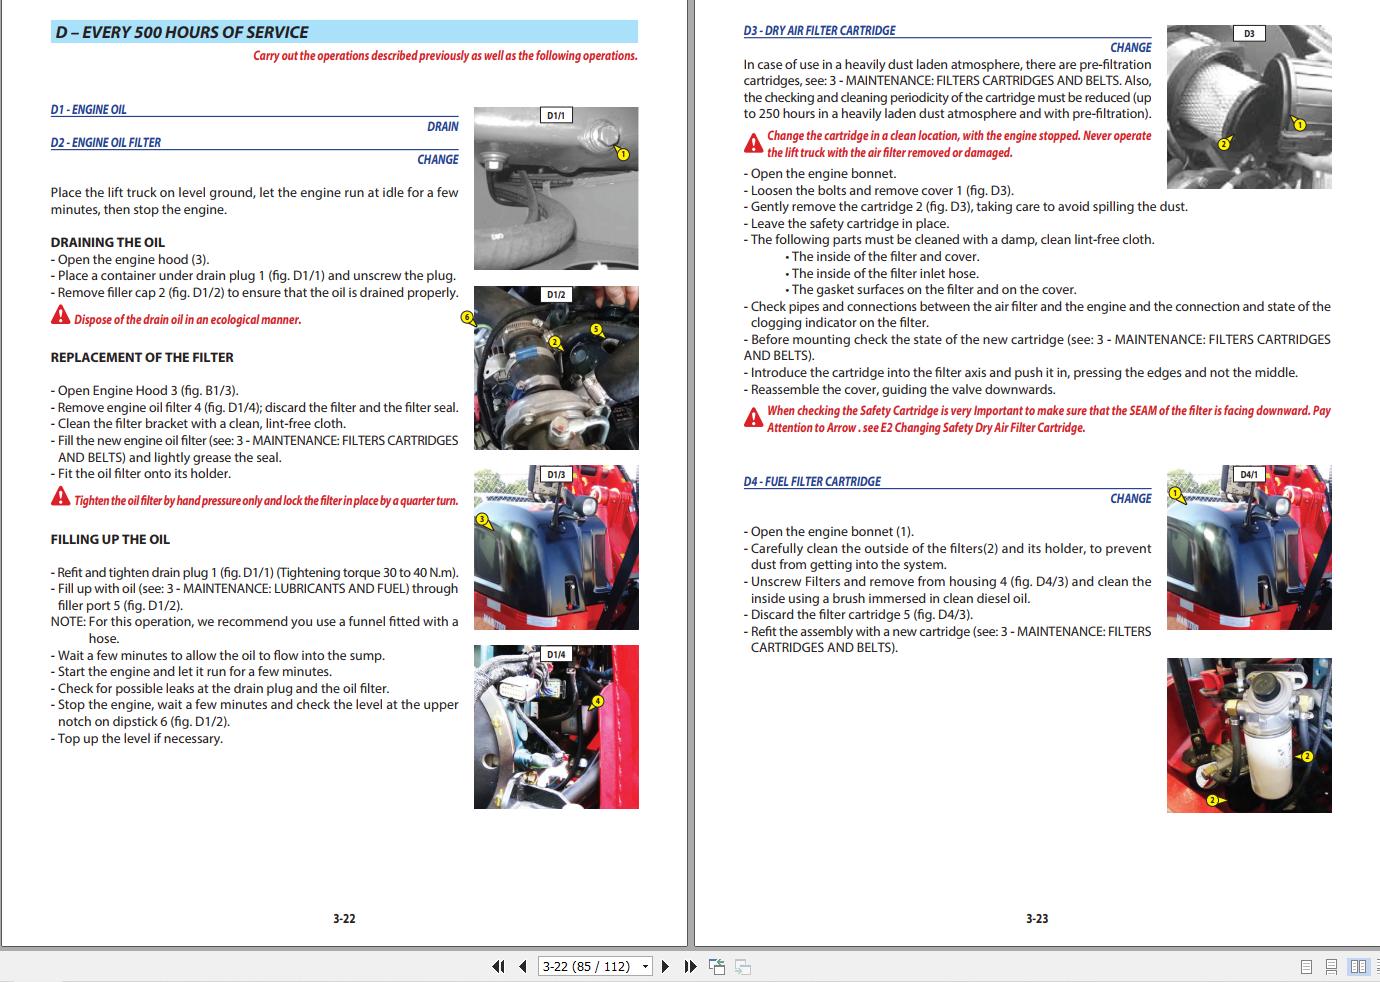1380x982 pixels.
Task: Switch to continuous scrolling view
Action: pos(1331,967)
